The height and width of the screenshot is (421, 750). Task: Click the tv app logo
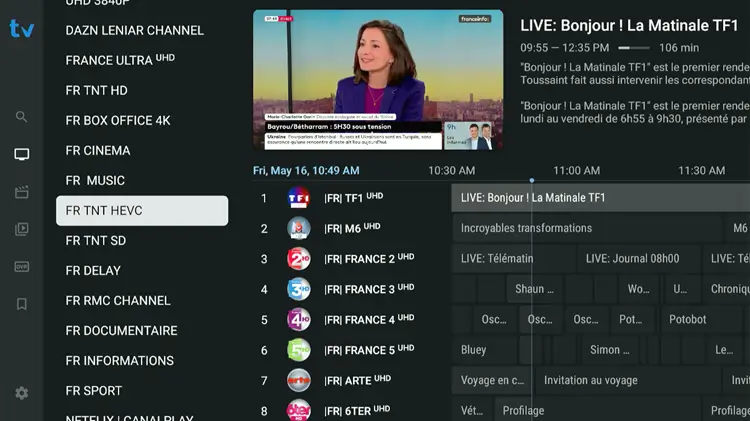(x=22, y=29)
